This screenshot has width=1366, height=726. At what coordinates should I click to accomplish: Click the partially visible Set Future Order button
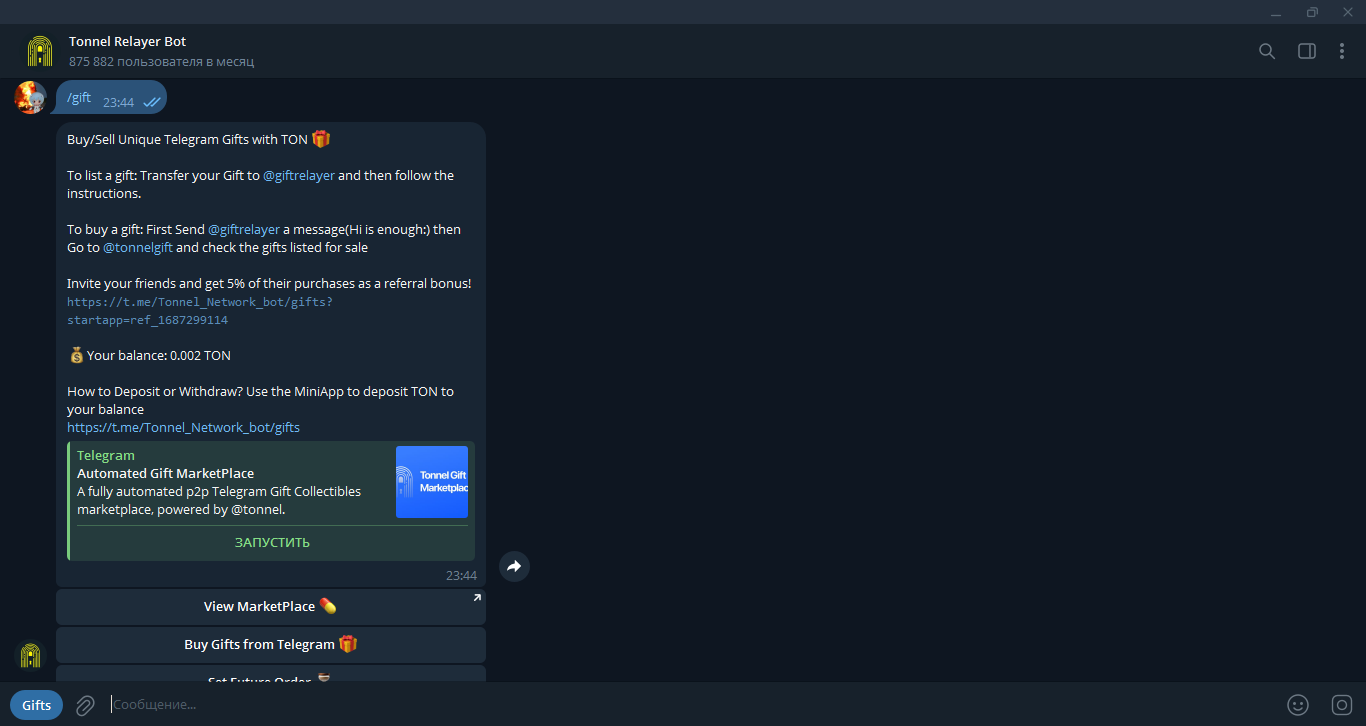click(271, 674)
